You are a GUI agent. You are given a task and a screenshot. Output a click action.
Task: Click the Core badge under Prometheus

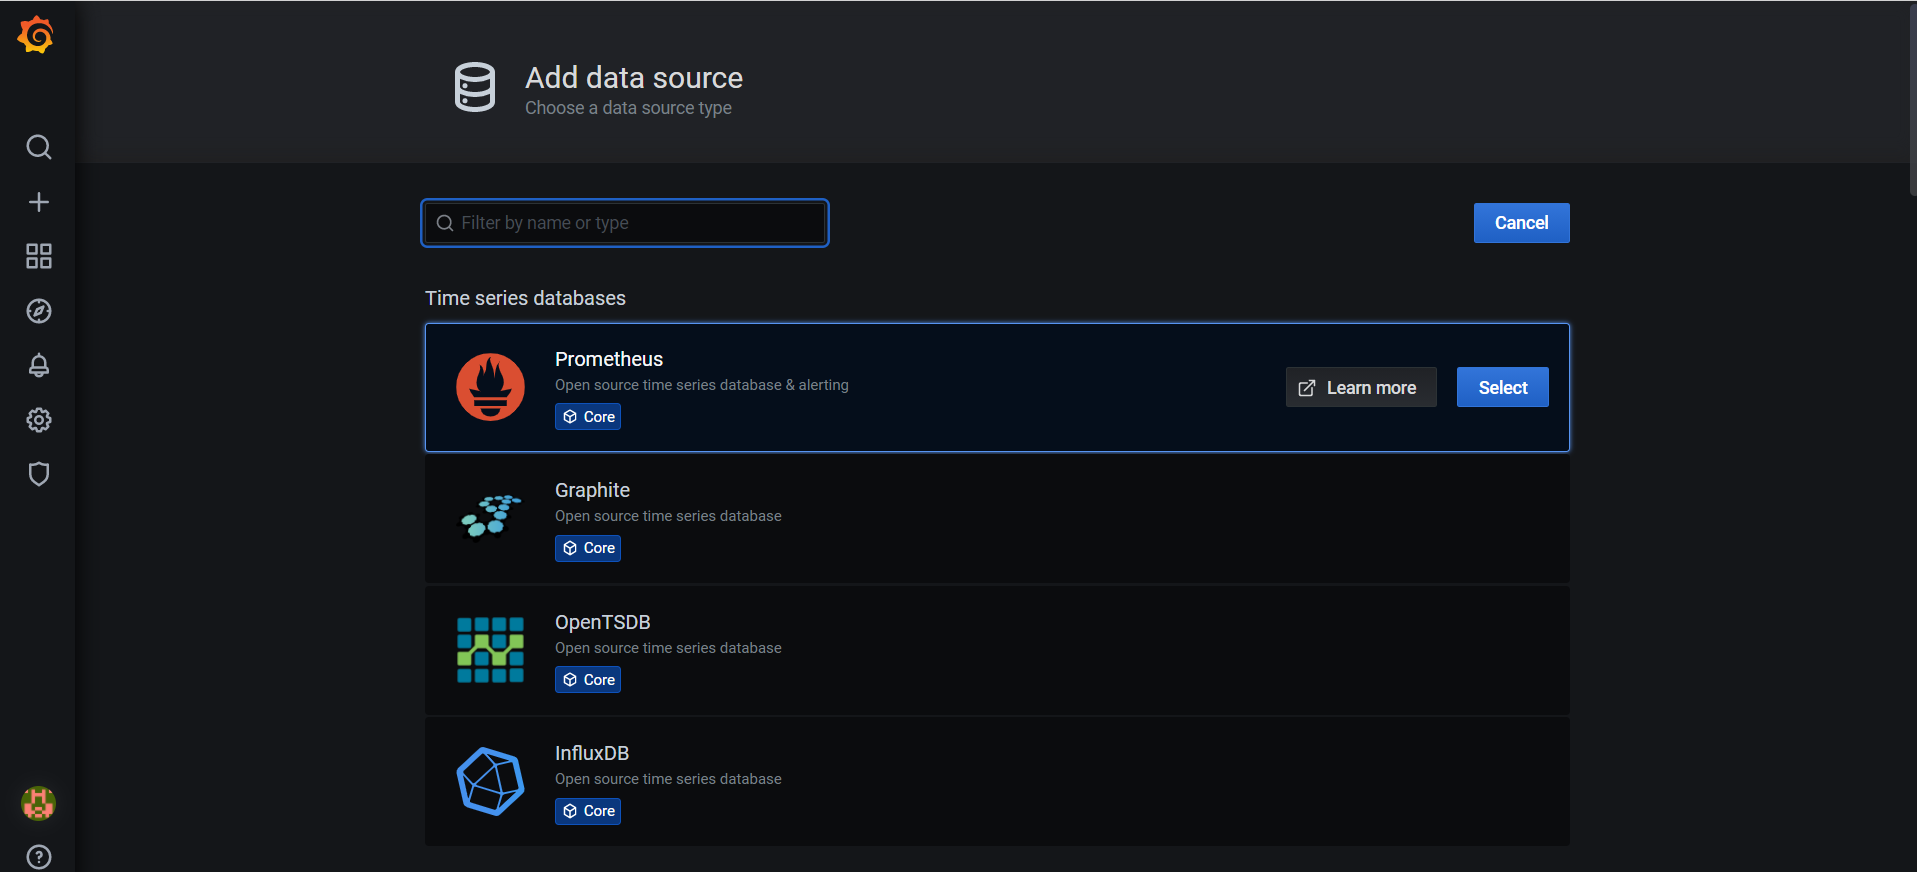tap(588, 417)
